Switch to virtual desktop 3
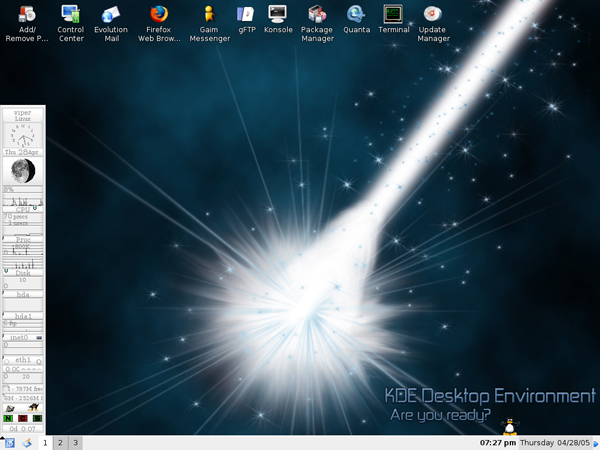The width and height of the screenshot is (600, 450). [x=75, y=443]
